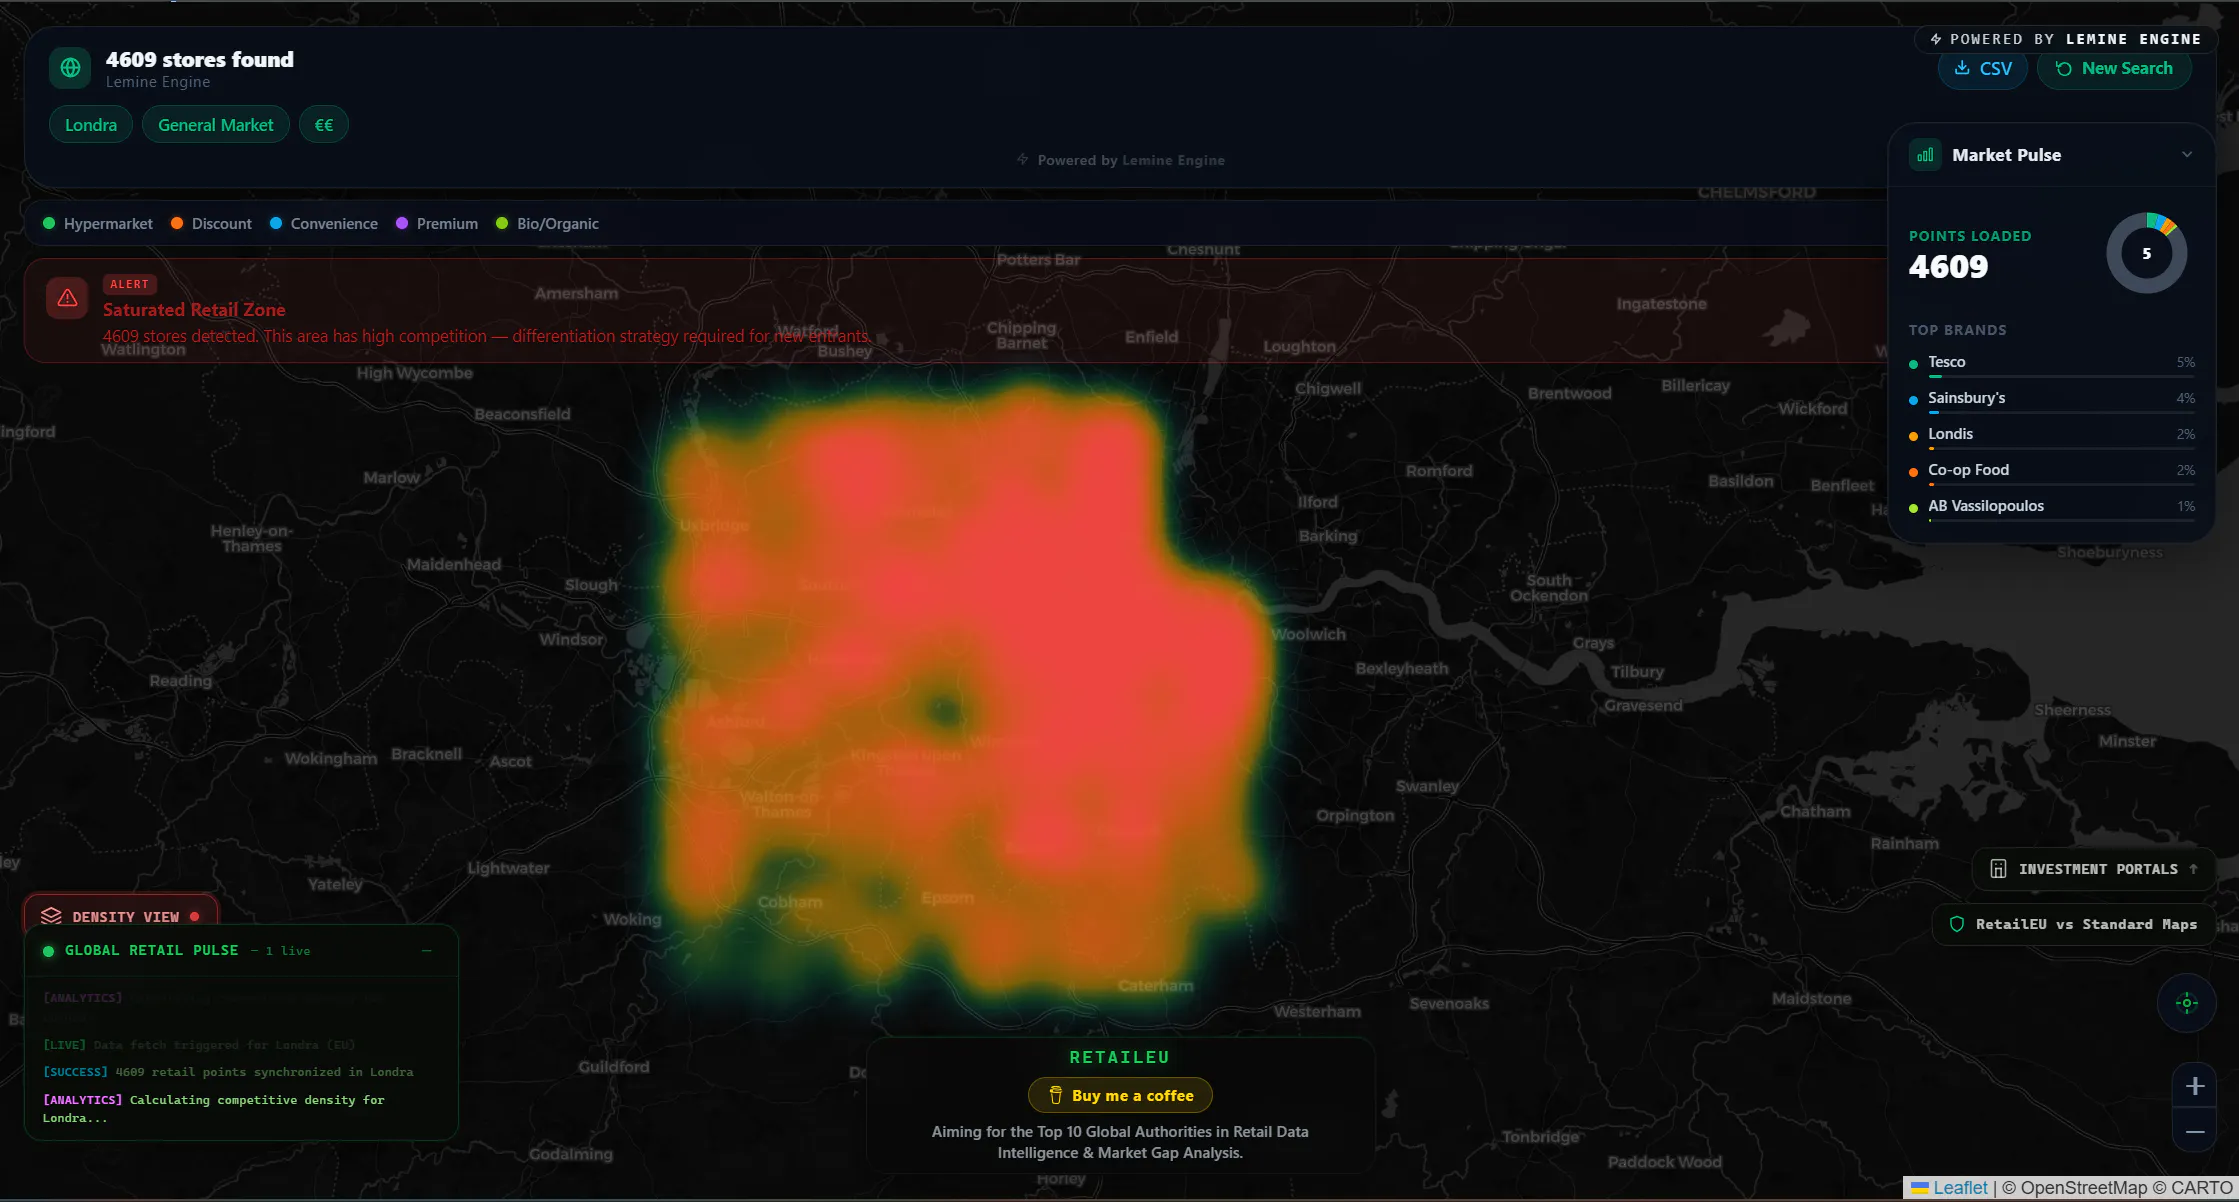Click the Romford map label

1439,471
